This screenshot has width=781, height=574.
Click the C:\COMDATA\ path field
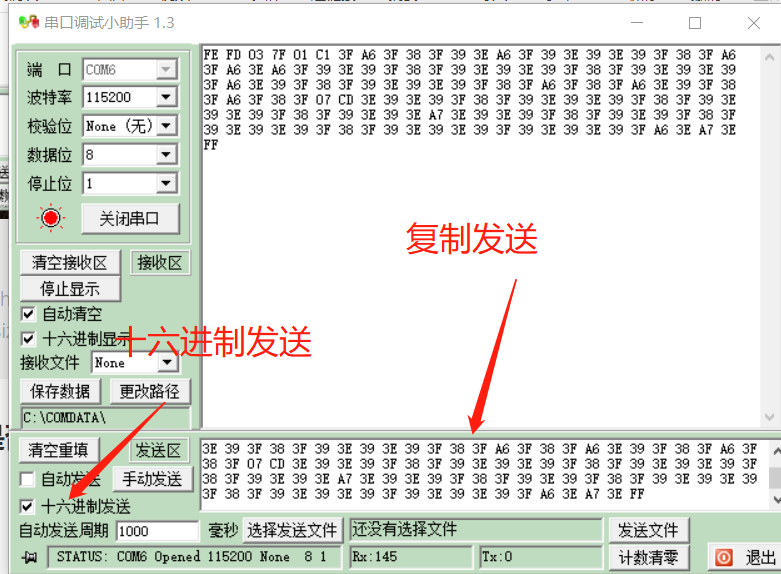point(106,417)
